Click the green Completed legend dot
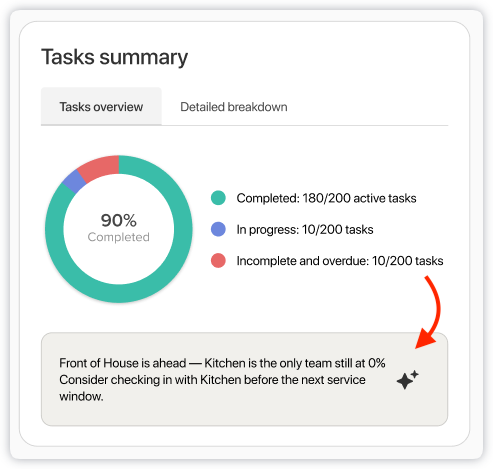This screenshot has height=469, width=493. [218, 198]
